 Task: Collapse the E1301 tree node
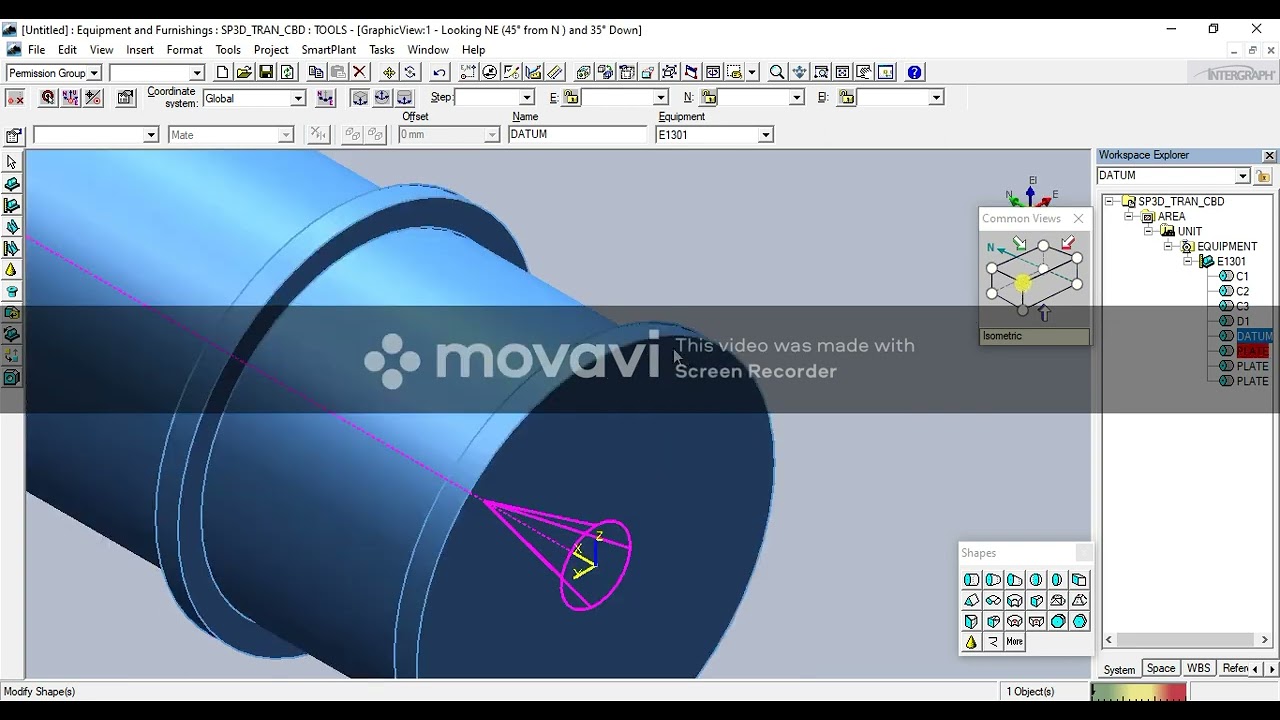coord(1188,261)
